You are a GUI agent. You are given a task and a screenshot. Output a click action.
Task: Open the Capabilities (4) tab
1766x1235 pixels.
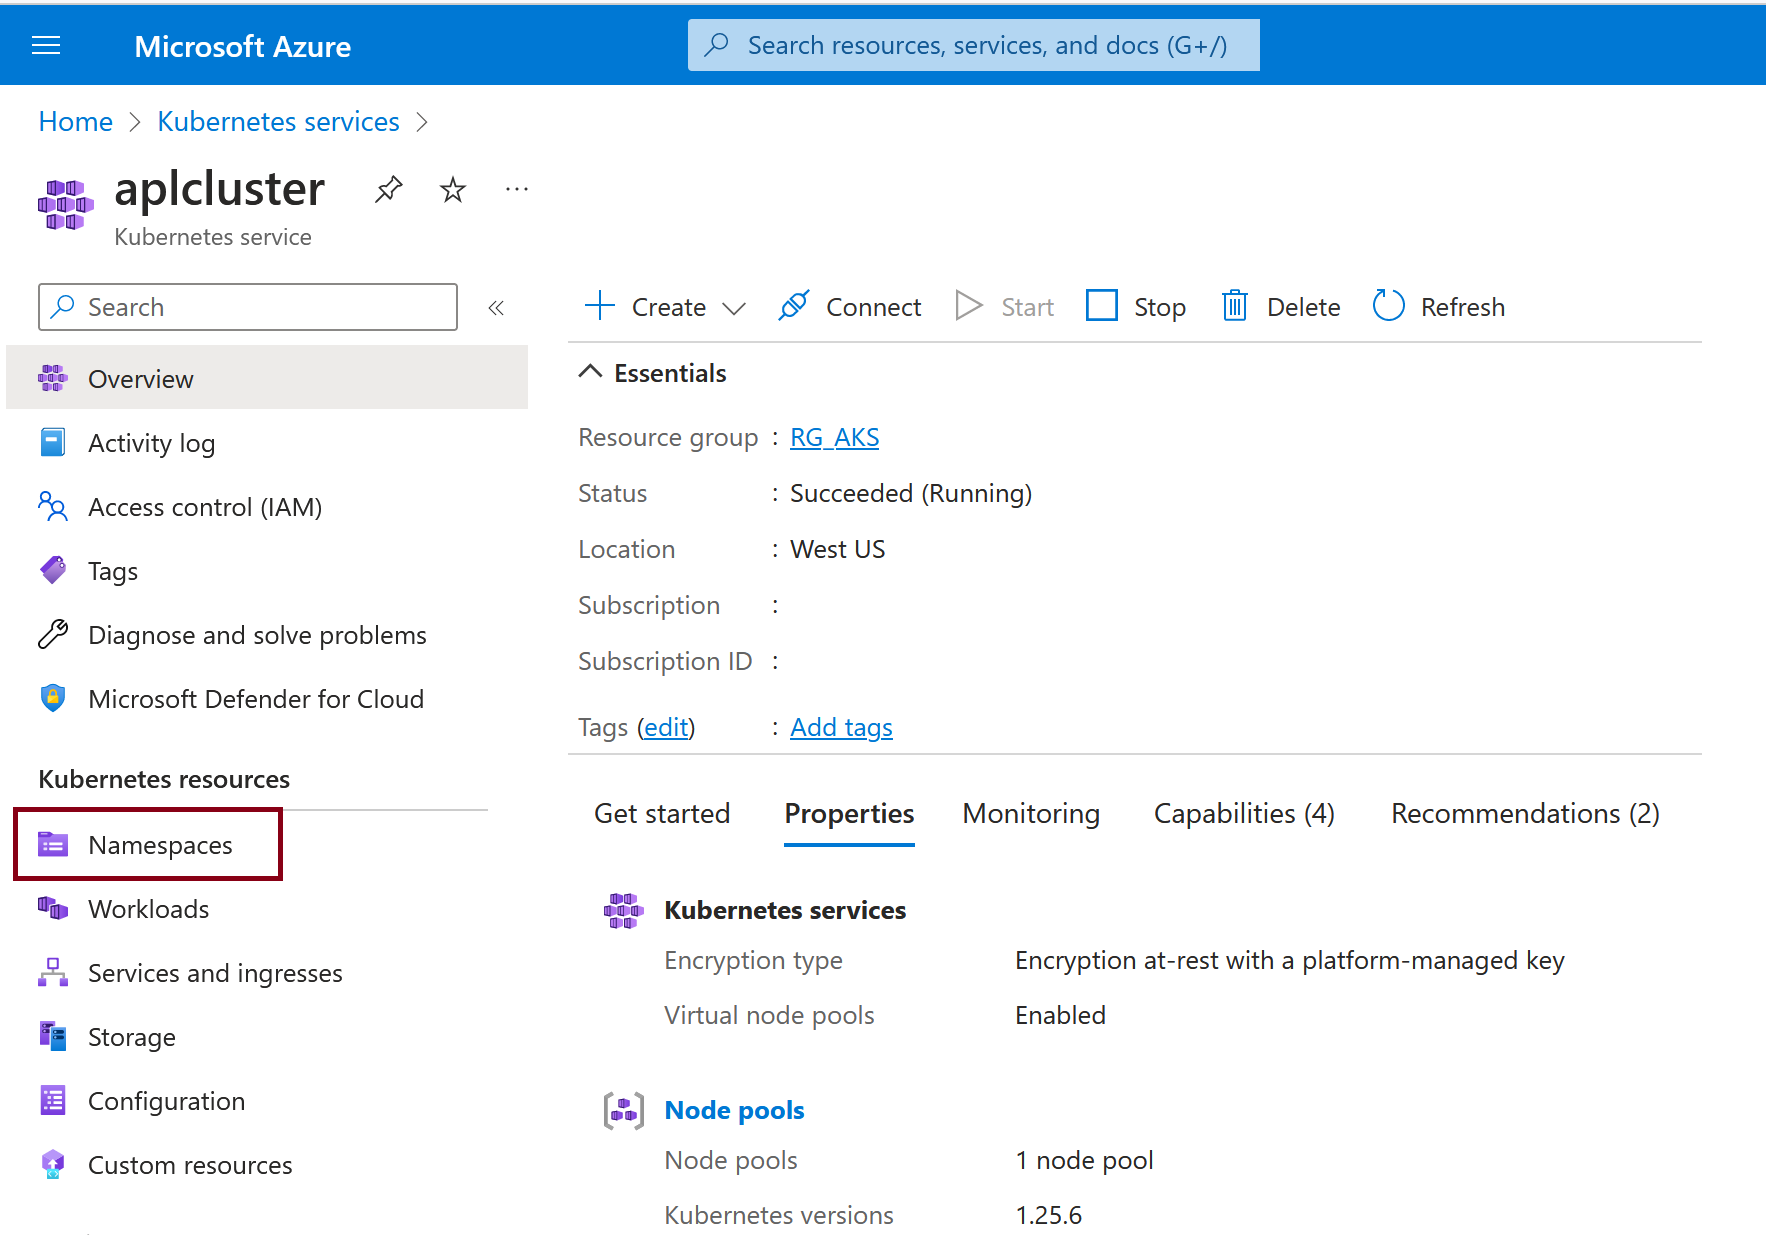click(x=1244, y=814)
